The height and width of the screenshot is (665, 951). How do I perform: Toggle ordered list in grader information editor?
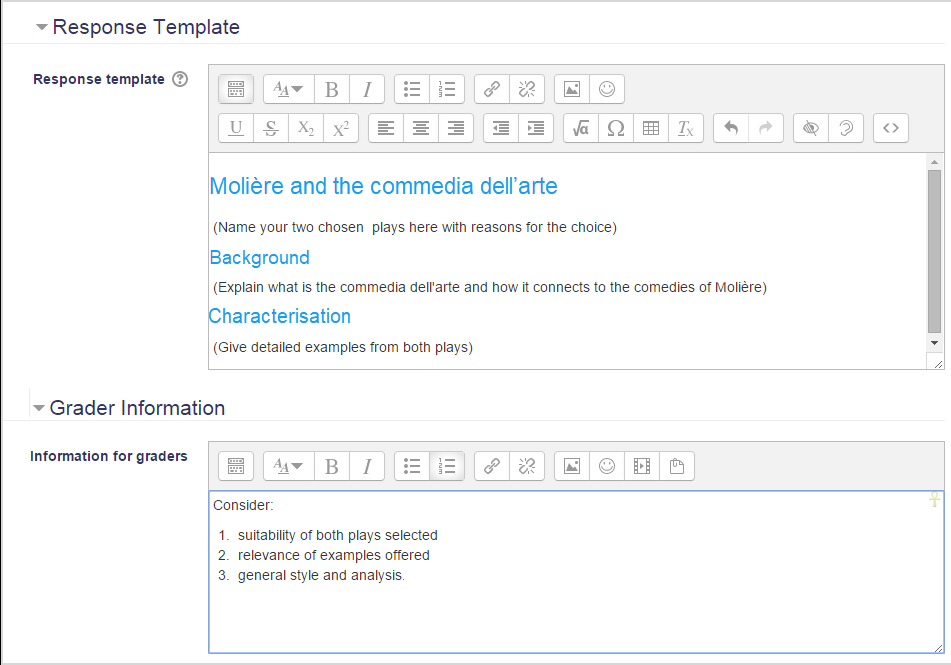[x=447, y=466]
